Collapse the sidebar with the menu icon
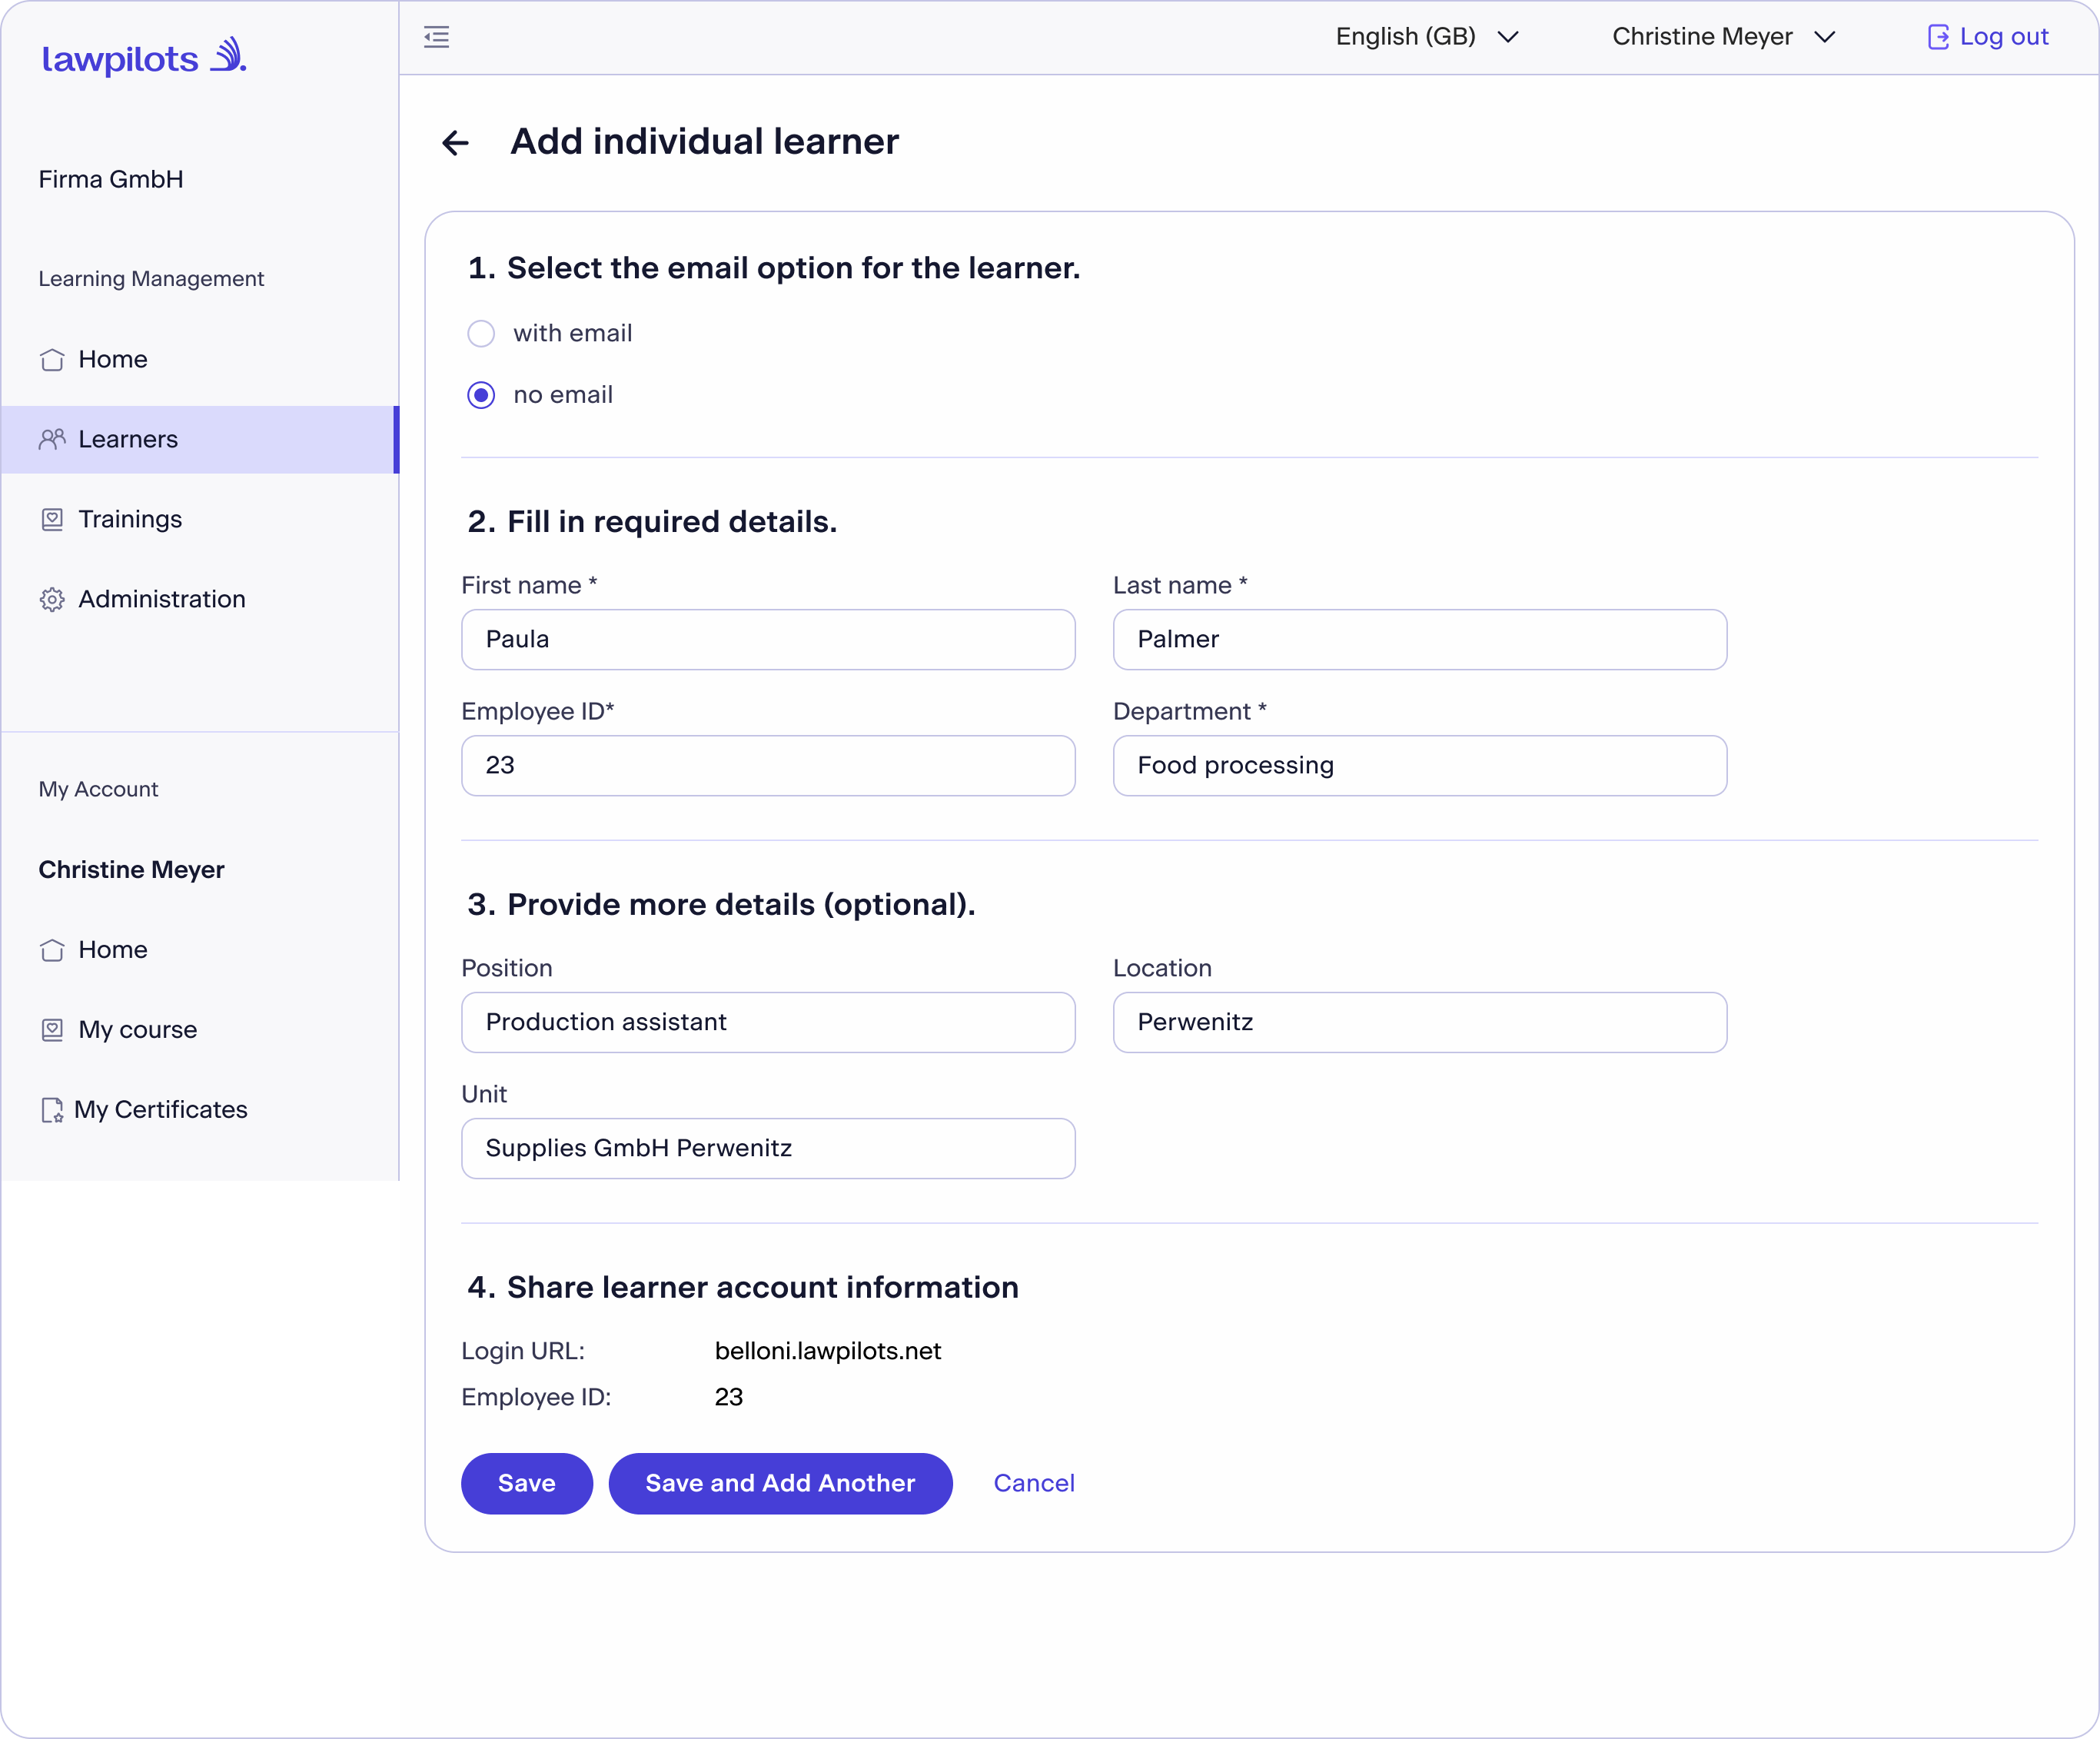The image size is (2100, 1739). click(x=436, y=37)
